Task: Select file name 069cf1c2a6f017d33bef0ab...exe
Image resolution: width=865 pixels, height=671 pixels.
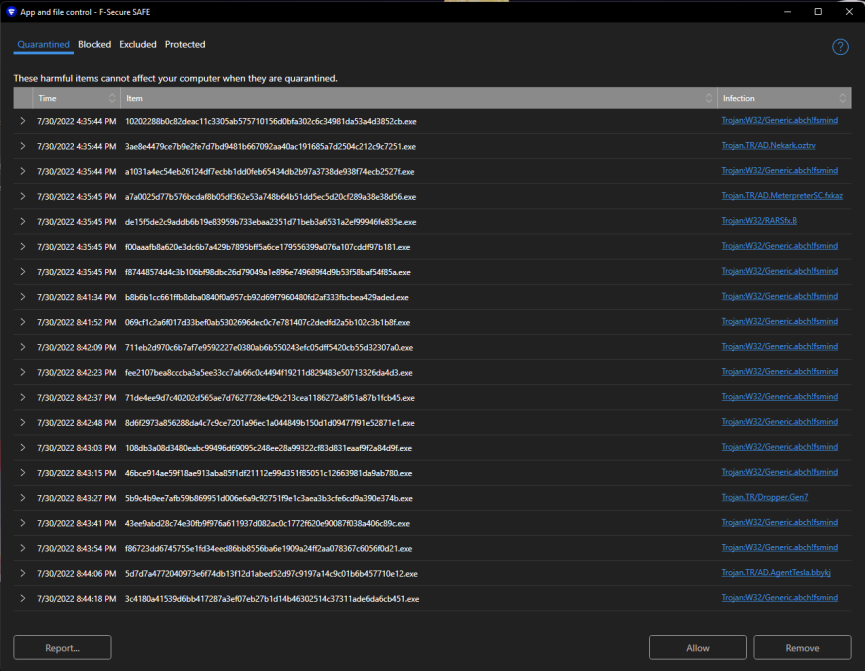Action: pos(267,323)
